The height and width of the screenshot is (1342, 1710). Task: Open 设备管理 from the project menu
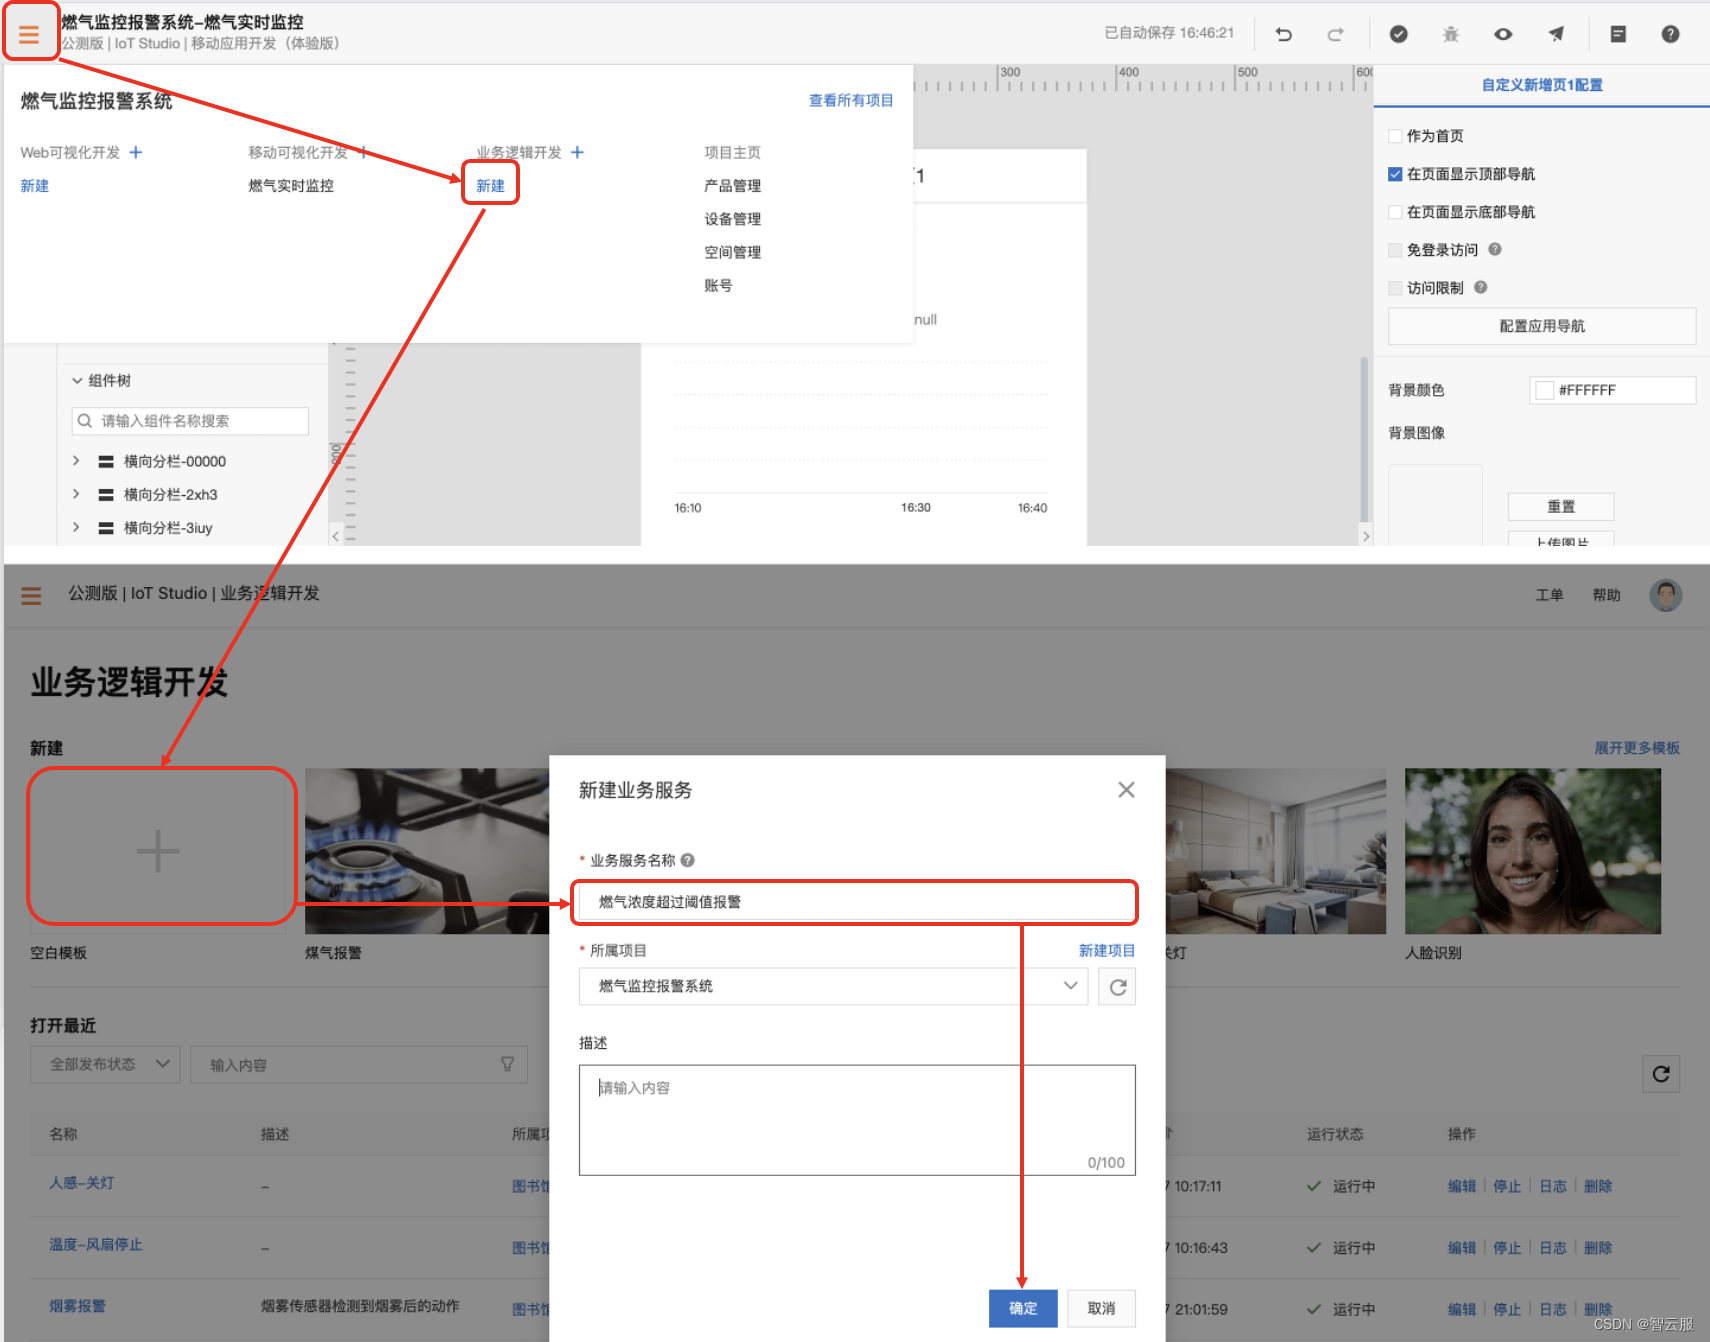(732, 219)
